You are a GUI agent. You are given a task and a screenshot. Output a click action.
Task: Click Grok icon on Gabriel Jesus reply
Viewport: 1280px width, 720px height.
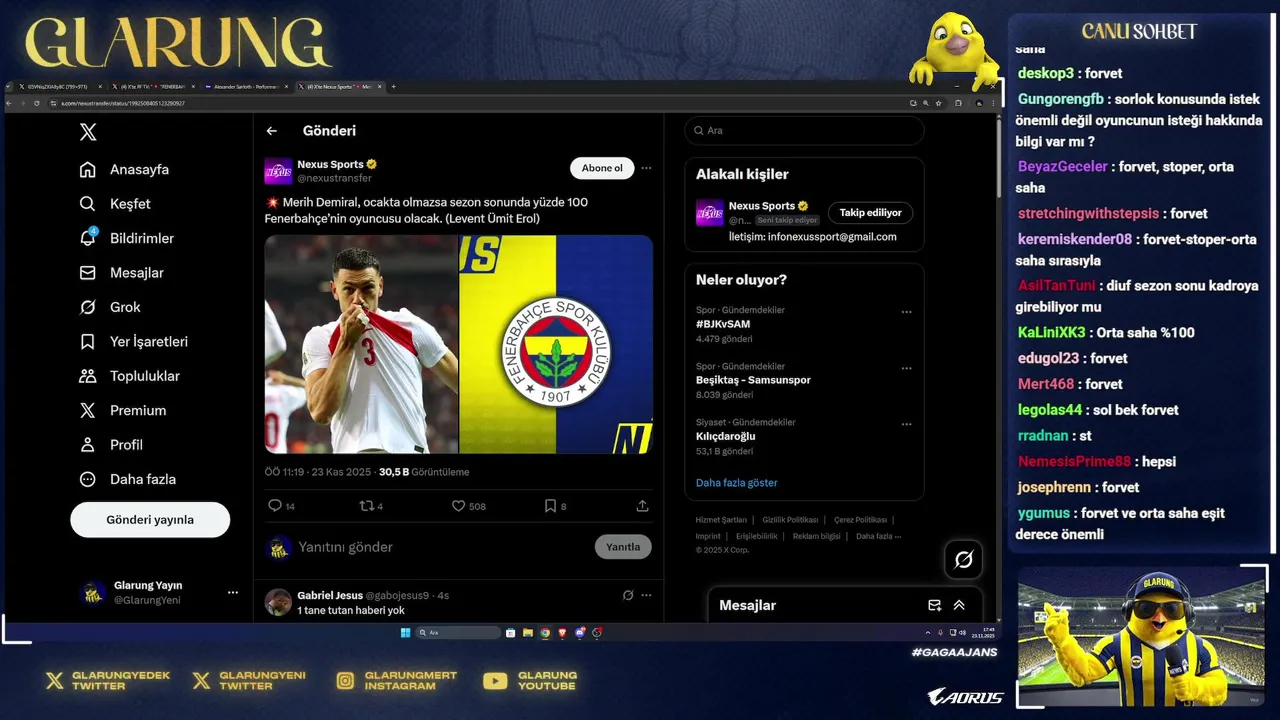point(628,595)
